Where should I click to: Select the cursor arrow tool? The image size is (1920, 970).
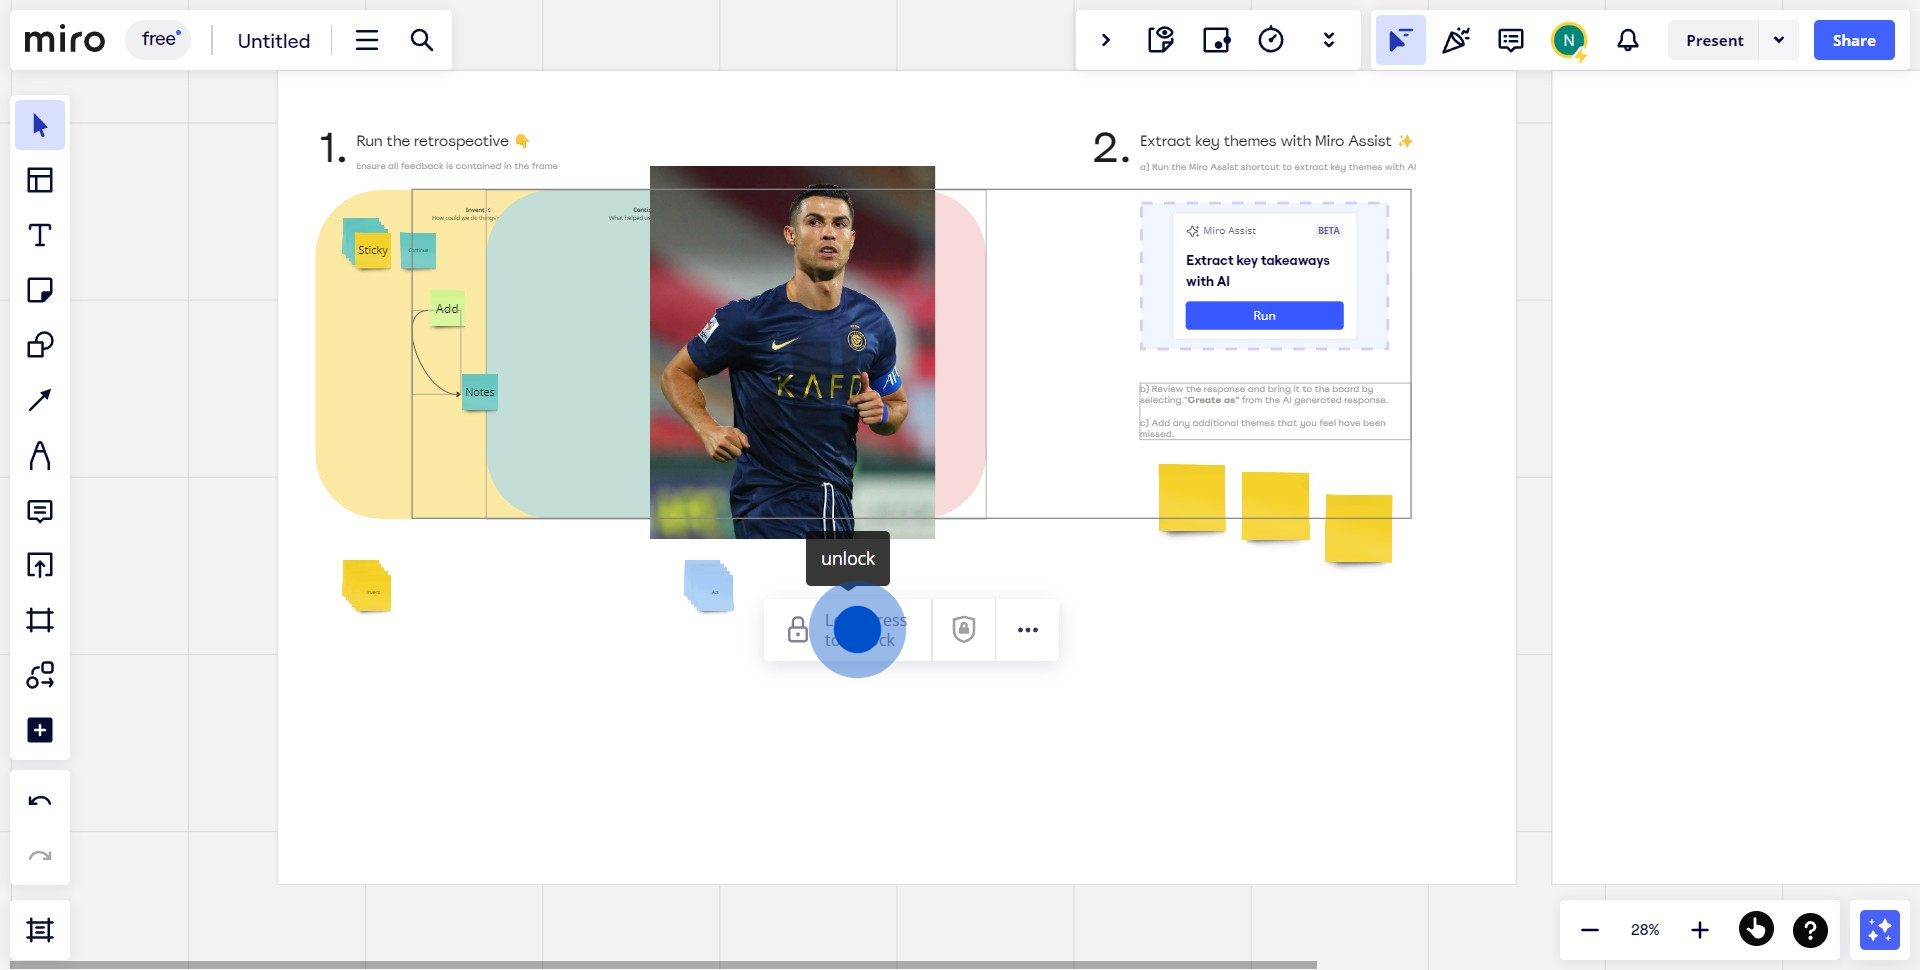[x=40, y=125]
